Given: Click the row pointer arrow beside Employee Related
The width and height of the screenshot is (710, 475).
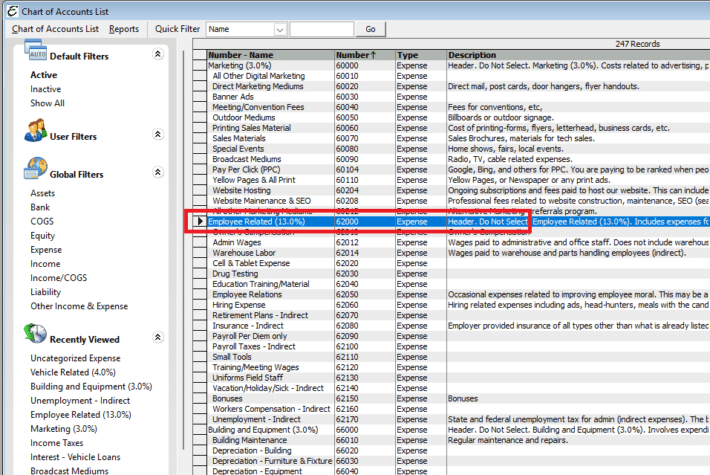Looking at the screenshot, I should pyautogui.click(x=200, y=221).
